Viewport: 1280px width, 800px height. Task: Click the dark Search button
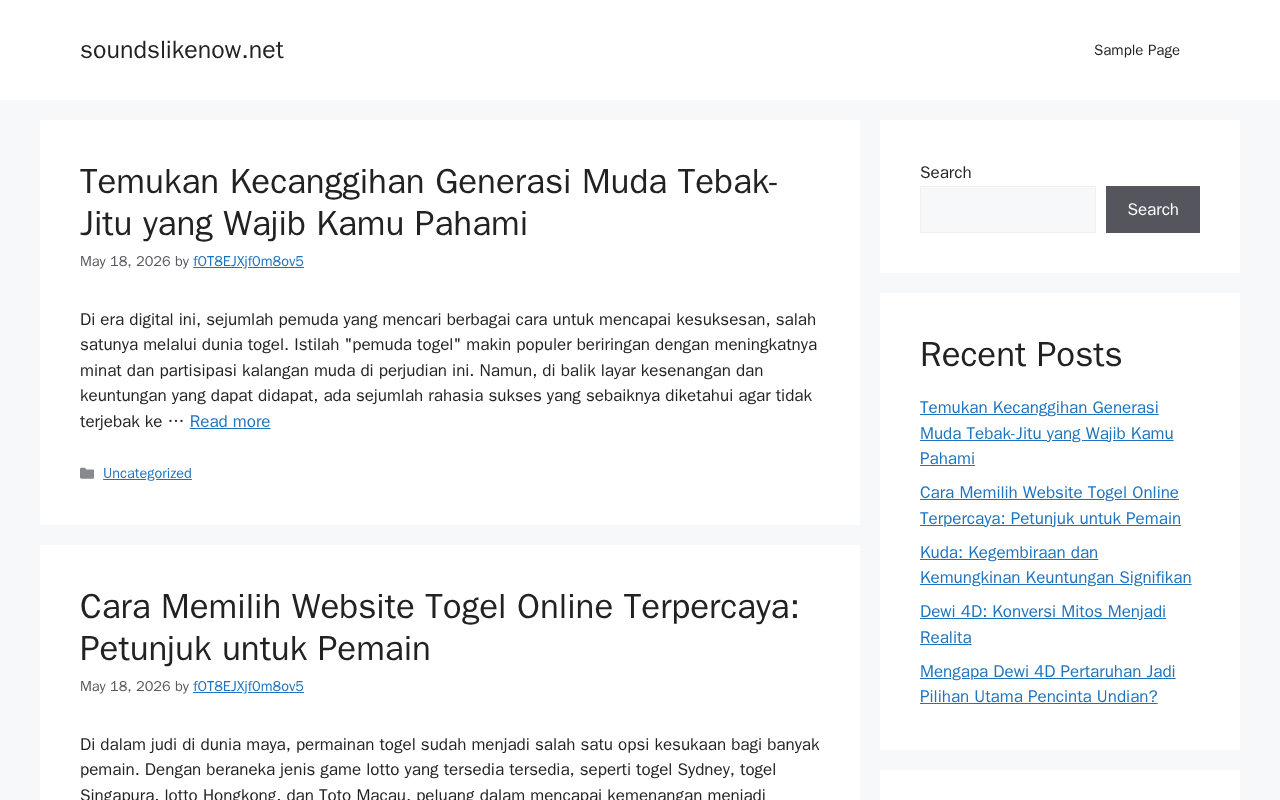1153,209
